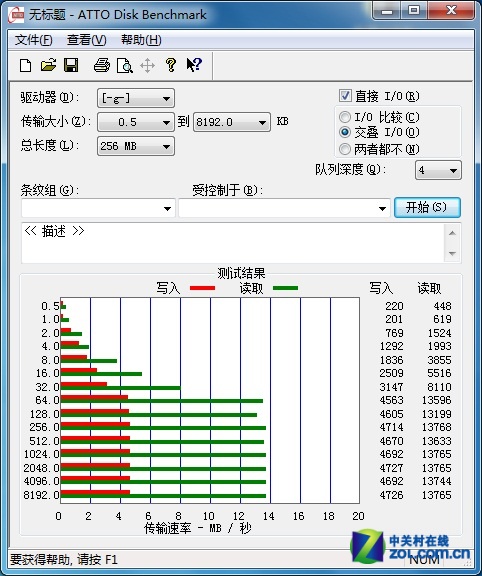This screenshot has height=576, width=482.
Task: Open the total length 256 MB dropdown
Action: coord(136,146)
